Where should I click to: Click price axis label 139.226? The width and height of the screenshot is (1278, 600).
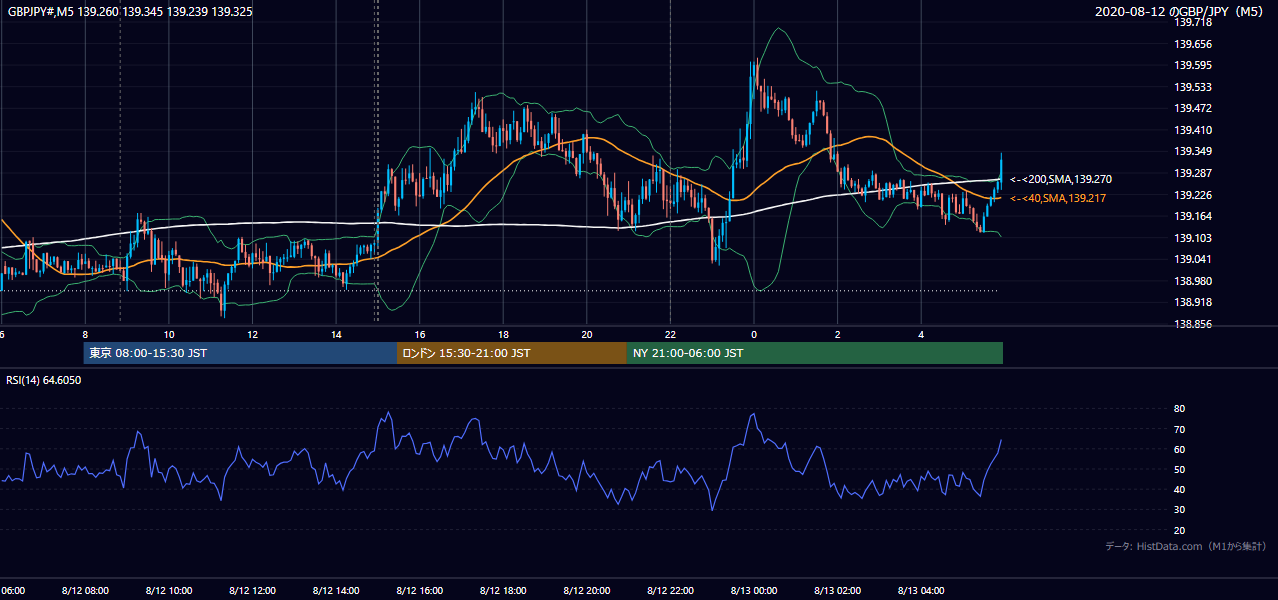click(x=1193, y=195)
